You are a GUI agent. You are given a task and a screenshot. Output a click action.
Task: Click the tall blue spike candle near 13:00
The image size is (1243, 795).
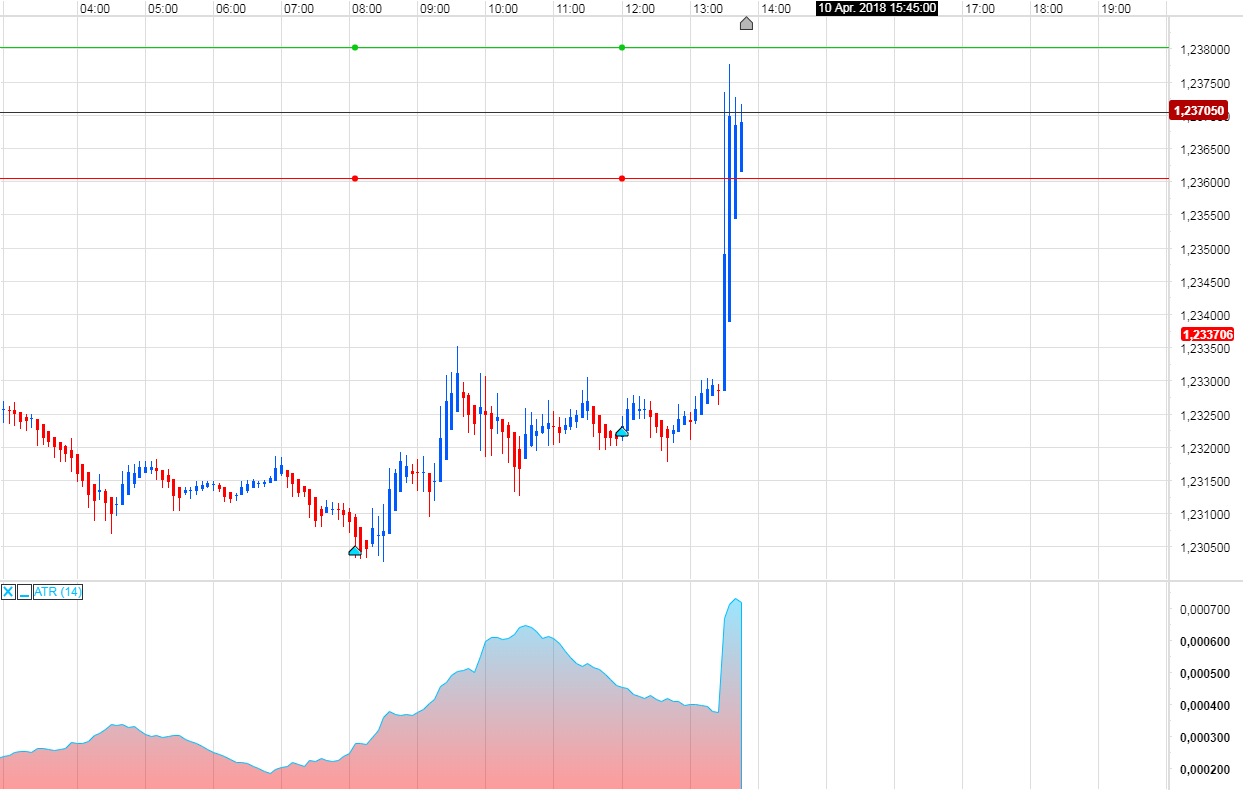(729, 250)
